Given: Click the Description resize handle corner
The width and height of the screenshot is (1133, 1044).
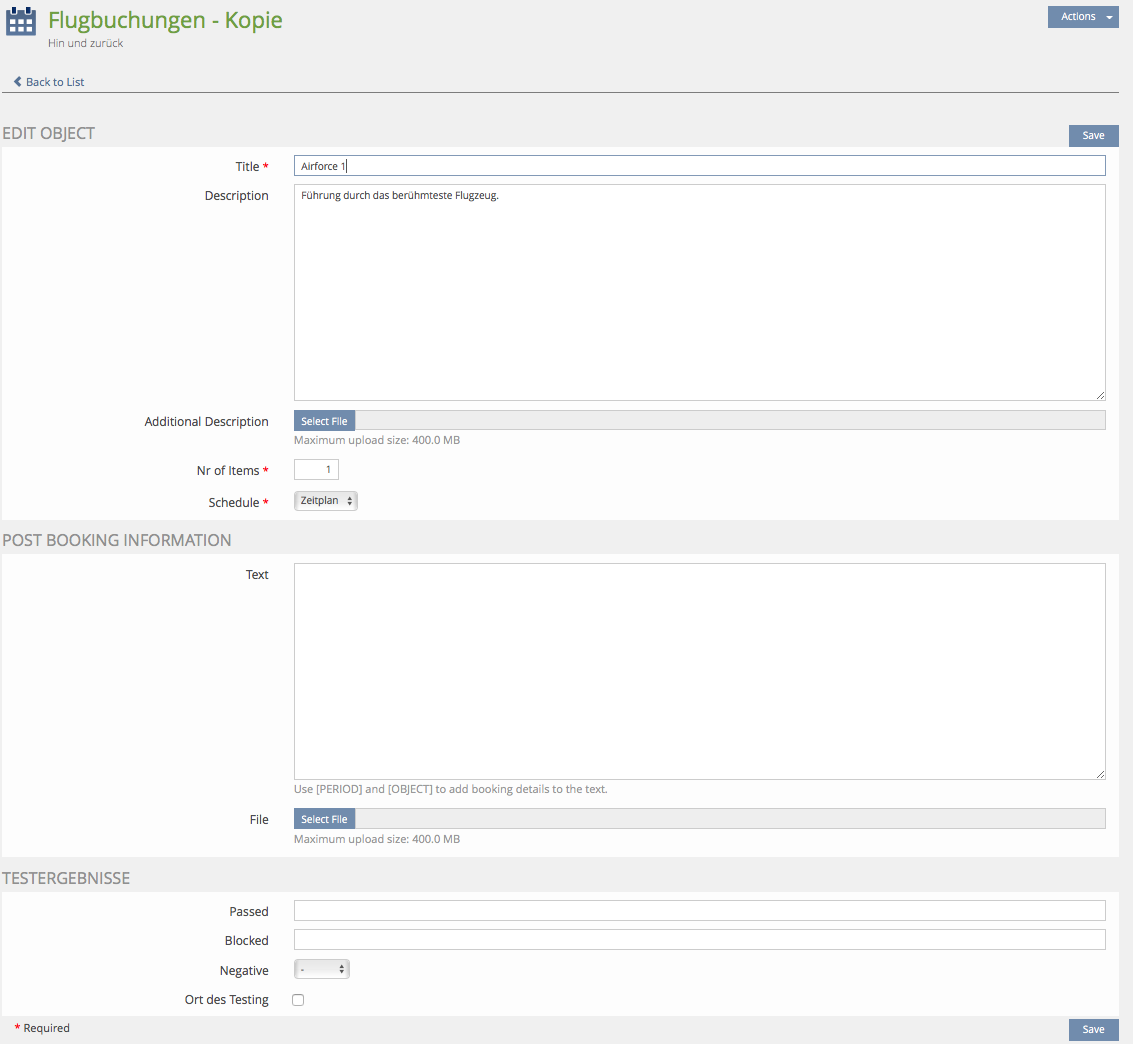Looking at the screenshot, I should [1100, 395].
